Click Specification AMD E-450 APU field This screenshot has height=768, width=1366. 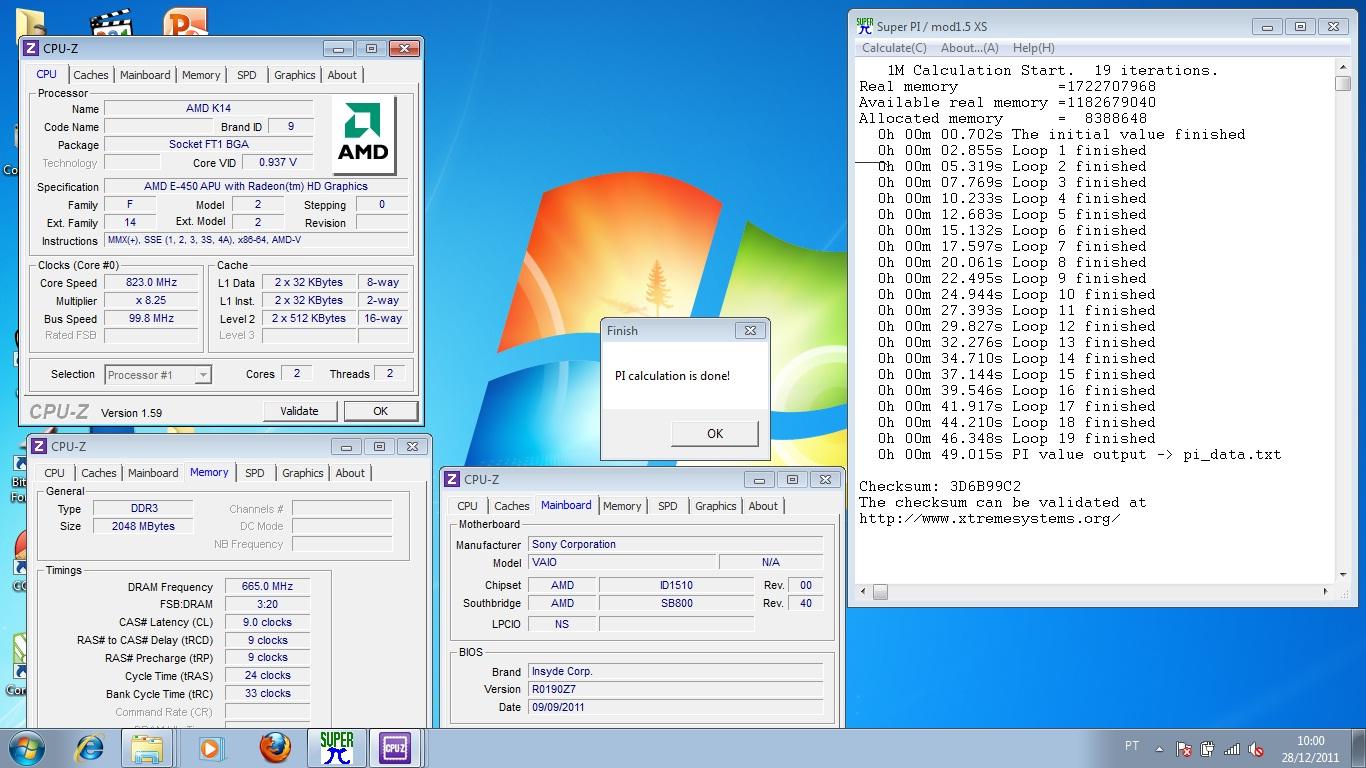(256, 187)
